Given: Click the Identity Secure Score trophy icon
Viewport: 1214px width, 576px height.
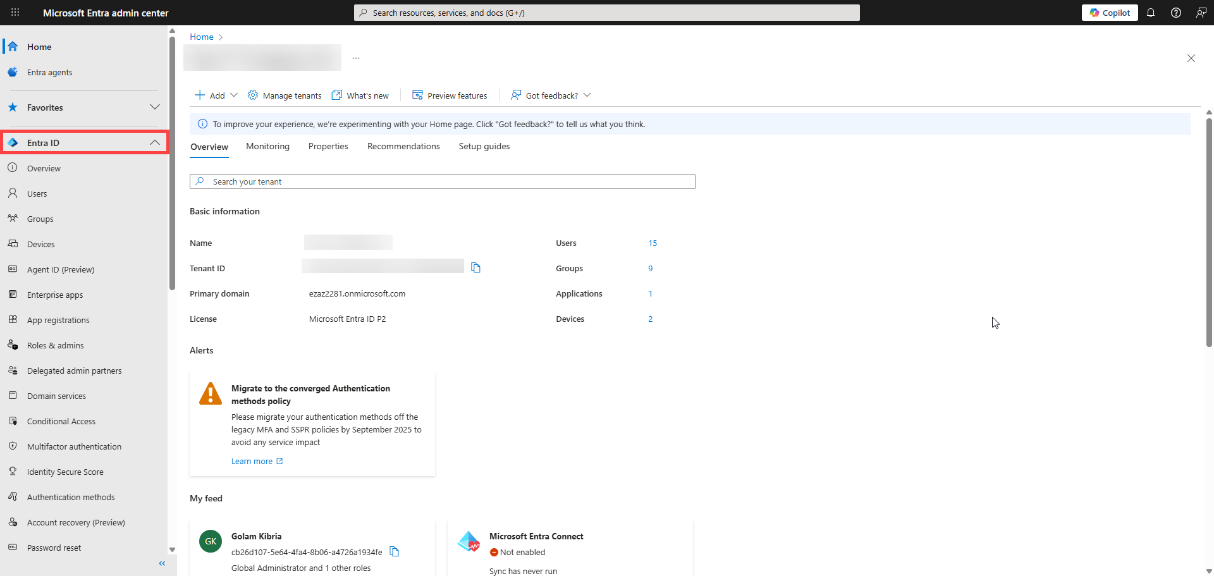Looking at the screenshot, I should (x=13, y=472).
